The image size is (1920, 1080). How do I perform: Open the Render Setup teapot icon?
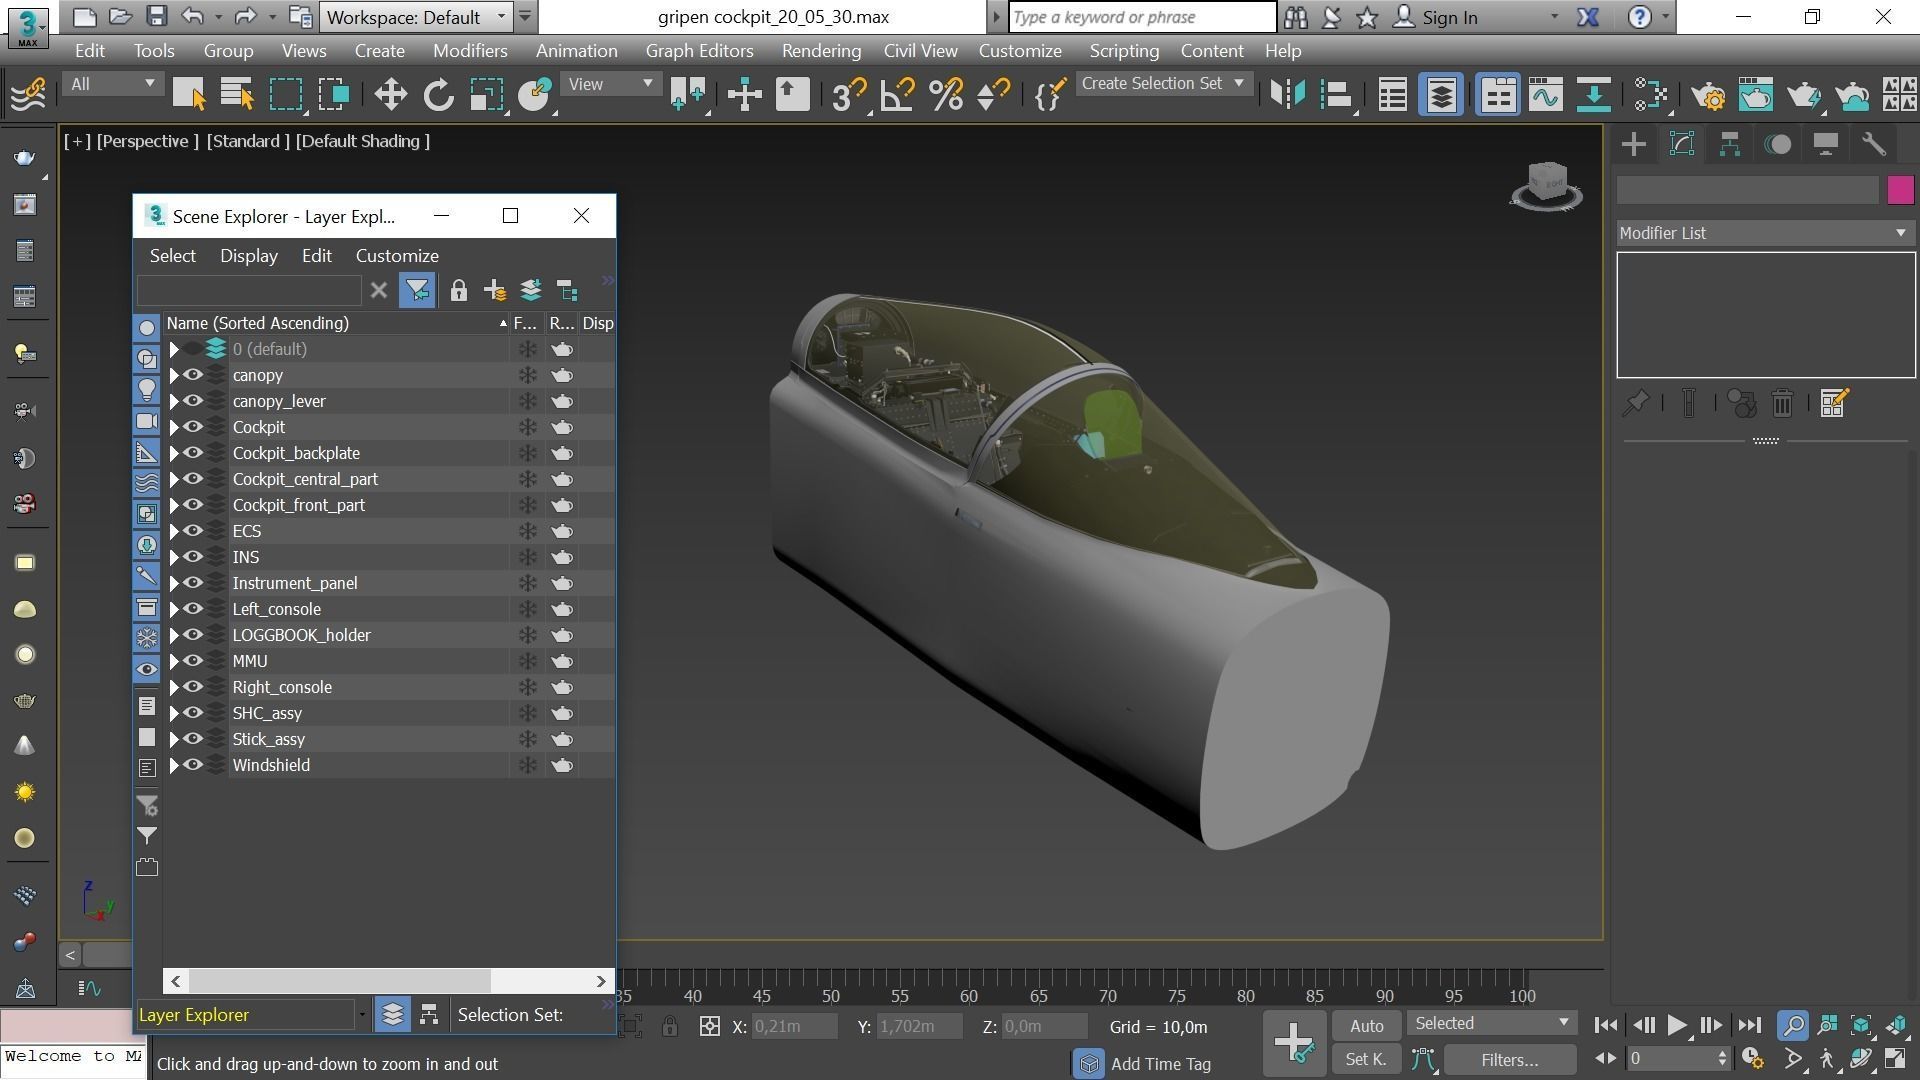click(1707, 95)
